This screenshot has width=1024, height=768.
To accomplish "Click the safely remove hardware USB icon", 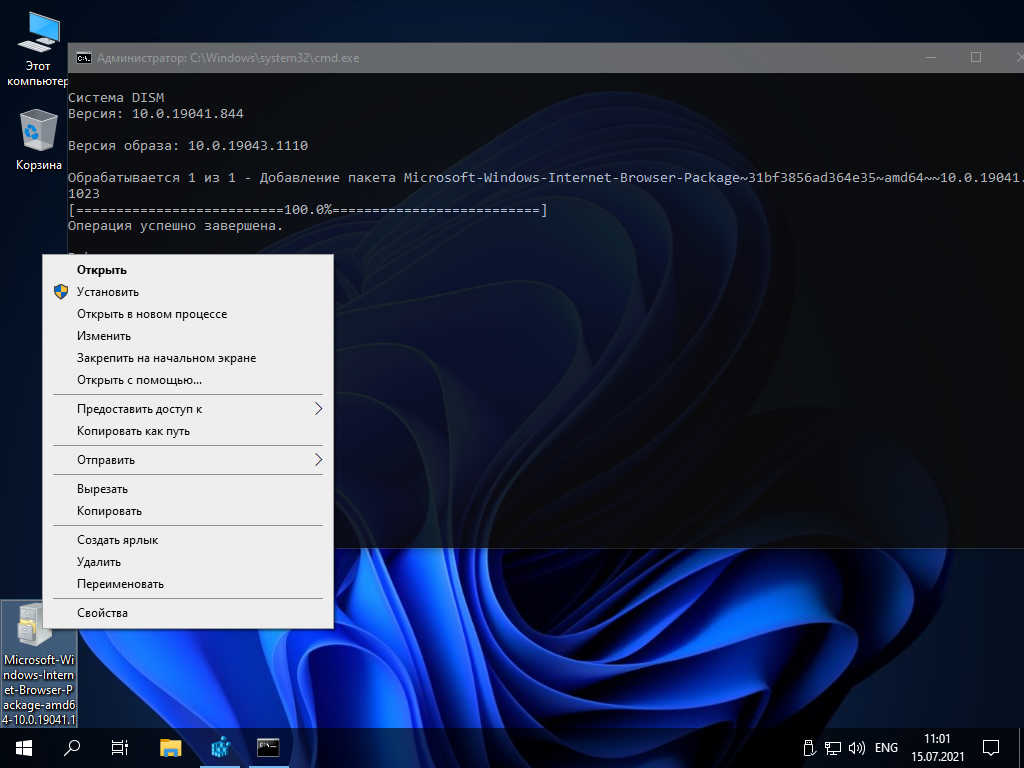I will click(x=810, y=747).
